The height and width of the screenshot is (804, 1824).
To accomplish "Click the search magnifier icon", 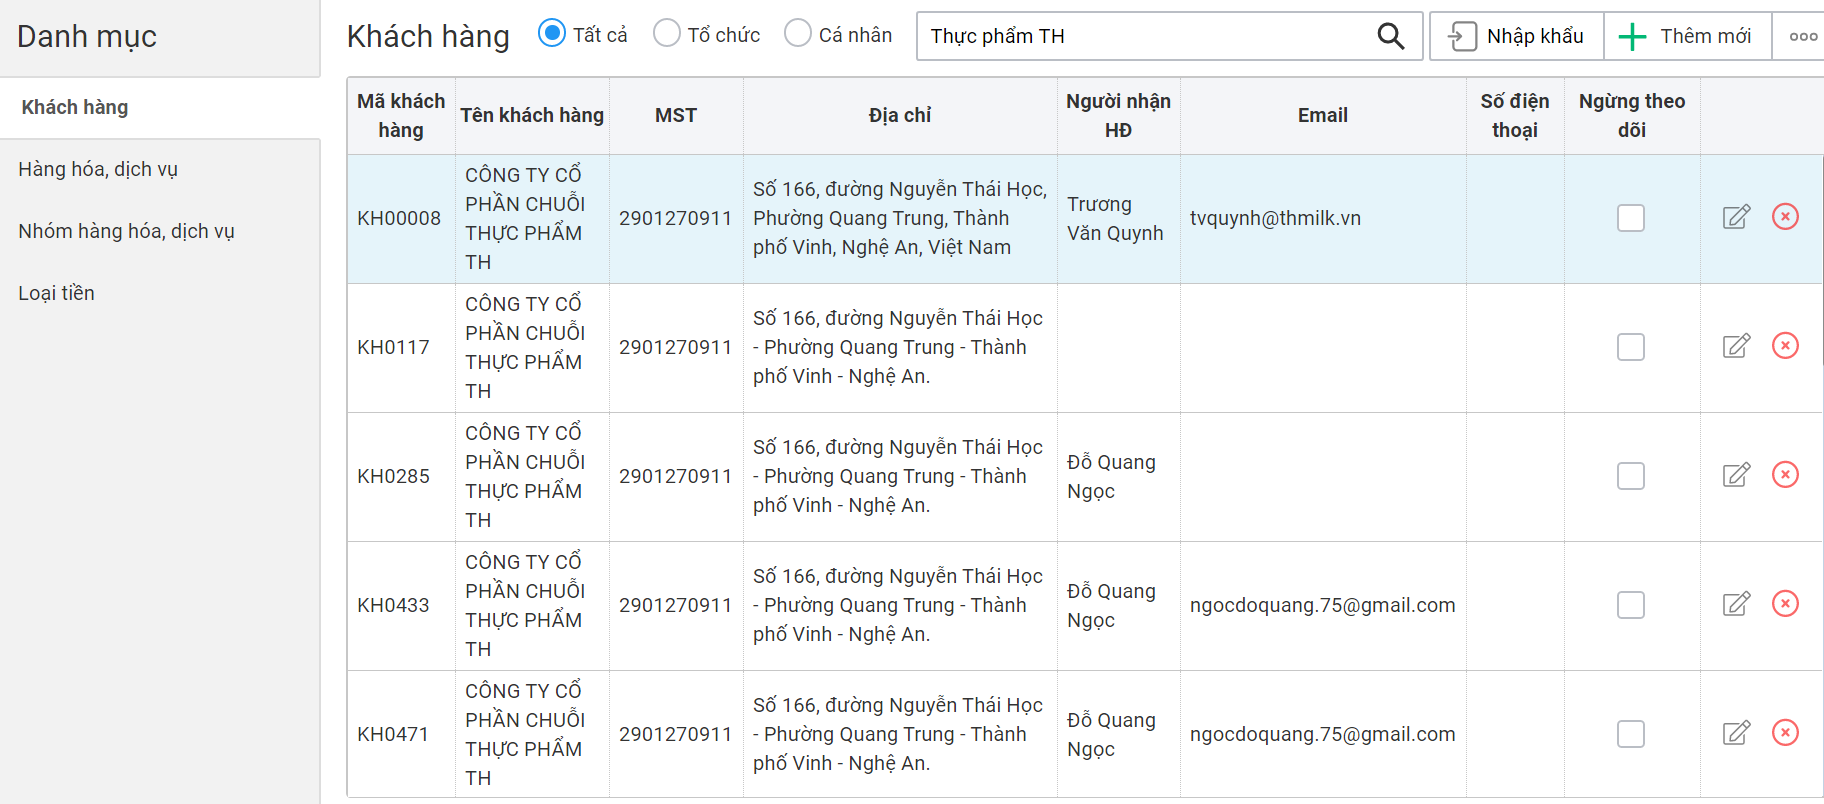I will click(1390, 36).
